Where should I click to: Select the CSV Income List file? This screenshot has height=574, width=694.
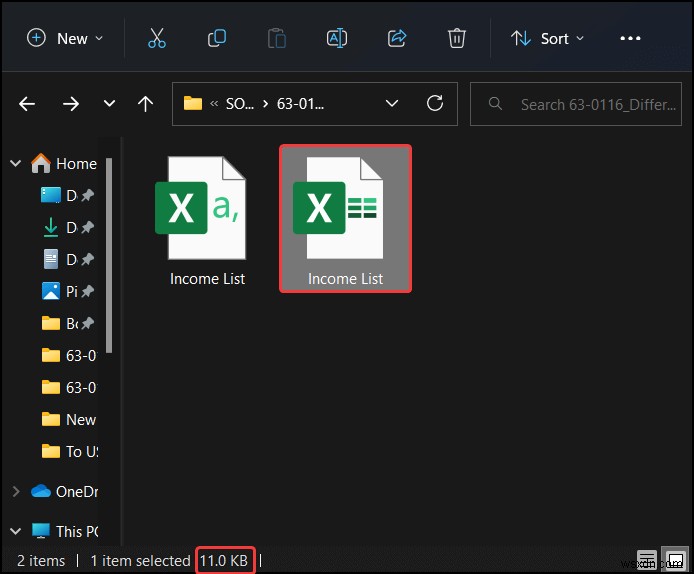coord(207,220)
